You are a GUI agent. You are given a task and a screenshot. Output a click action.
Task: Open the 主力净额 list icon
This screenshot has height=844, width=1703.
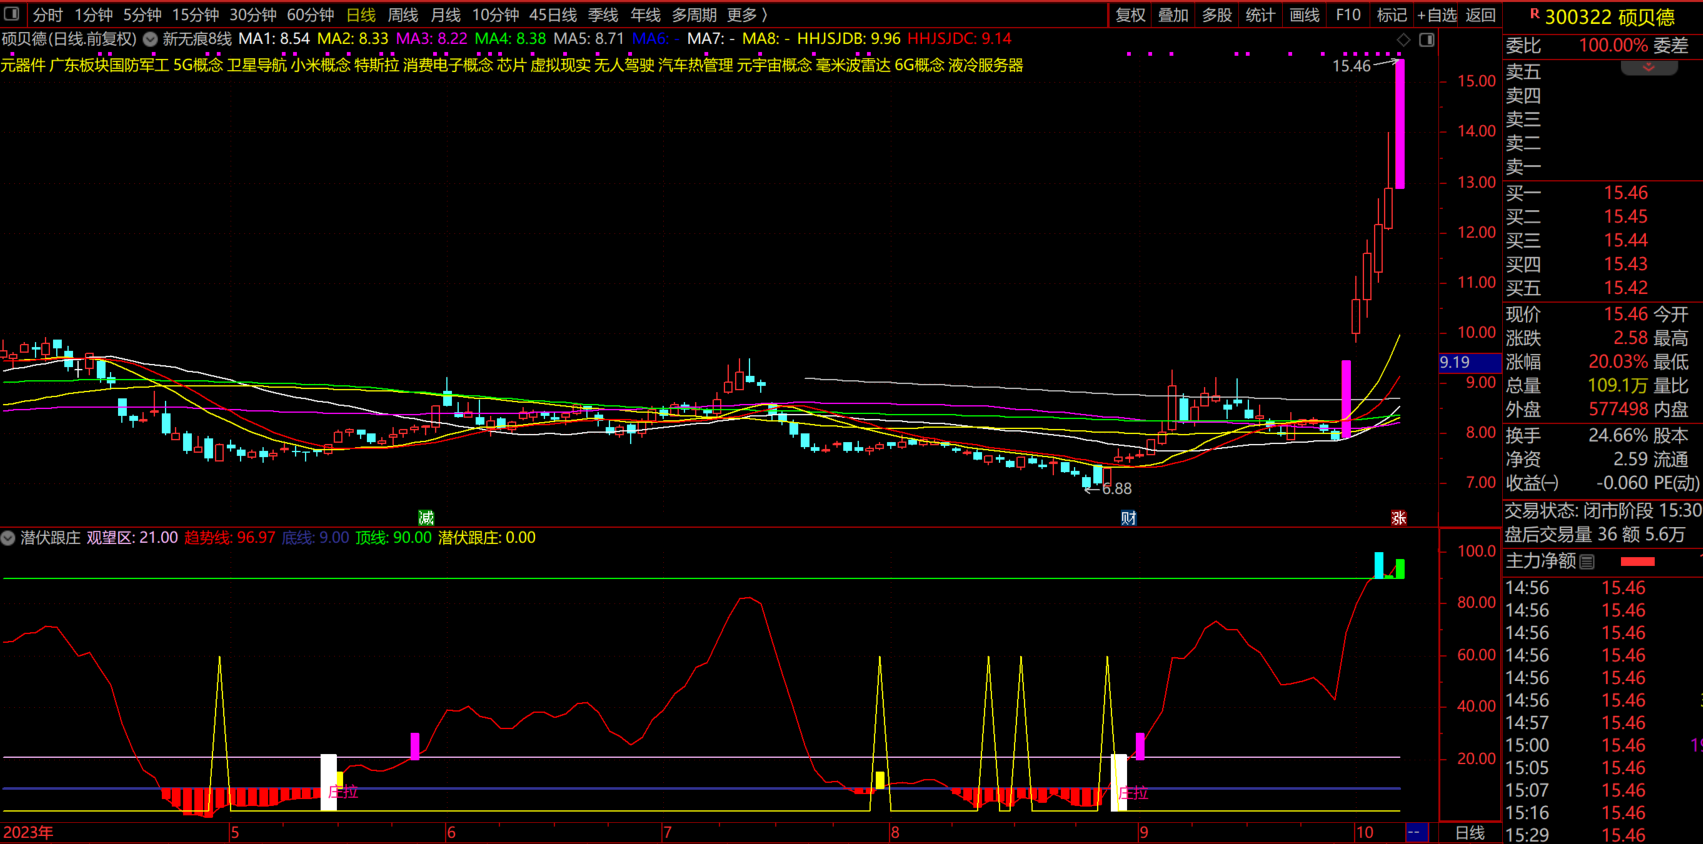point(1587,562)
